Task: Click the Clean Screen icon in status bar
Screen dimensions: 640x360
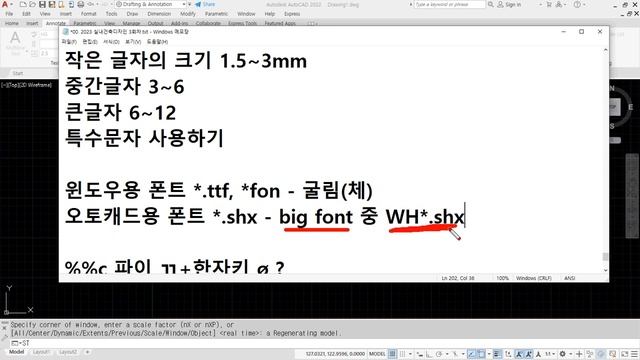Action: [x=624, y=354]
